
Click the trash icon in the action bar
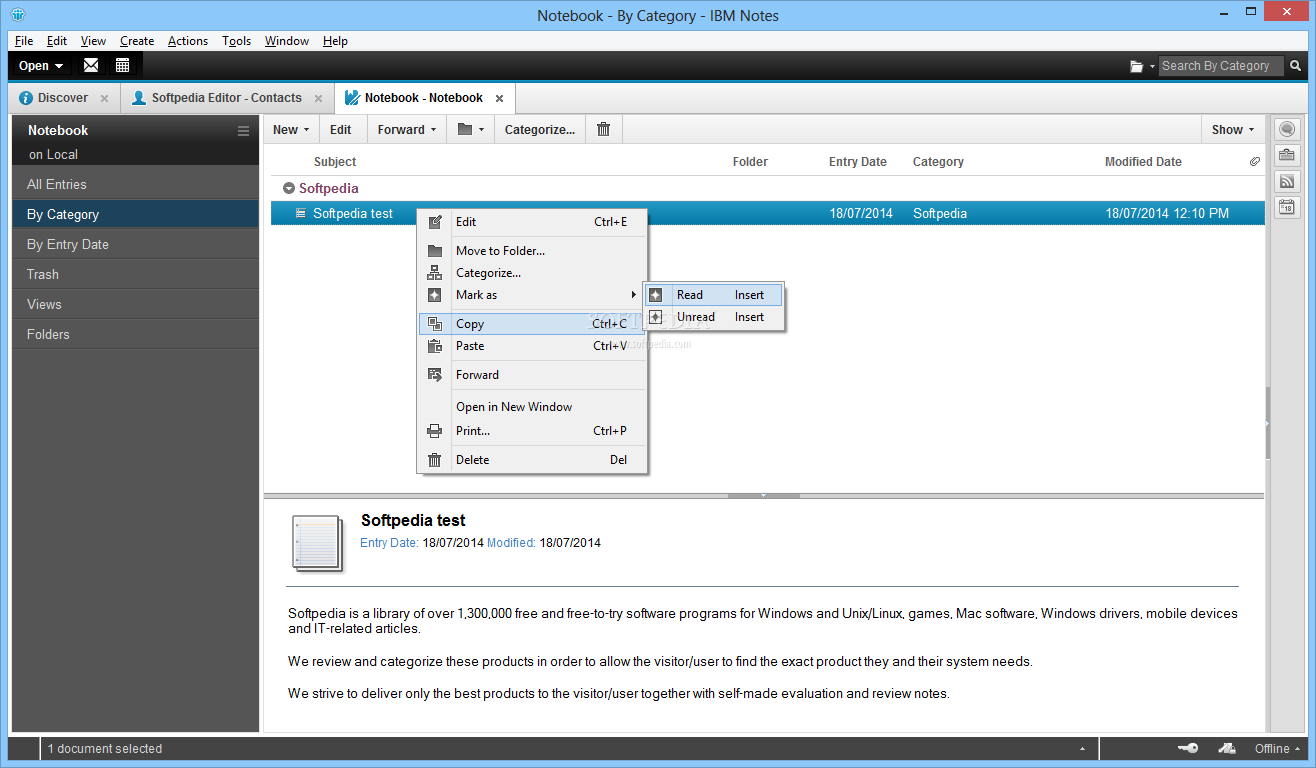pyautogui.click(x=603, y=129)
